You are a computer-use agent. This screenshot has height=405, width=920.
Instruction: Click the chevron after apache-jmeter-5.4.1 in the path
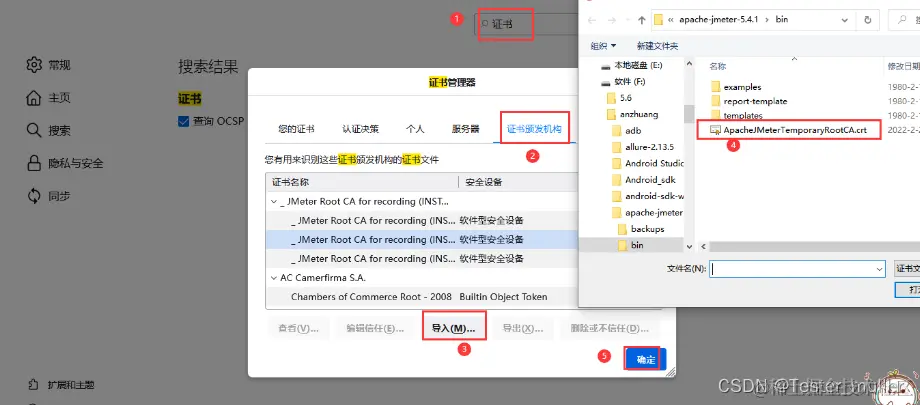[768, 19]
